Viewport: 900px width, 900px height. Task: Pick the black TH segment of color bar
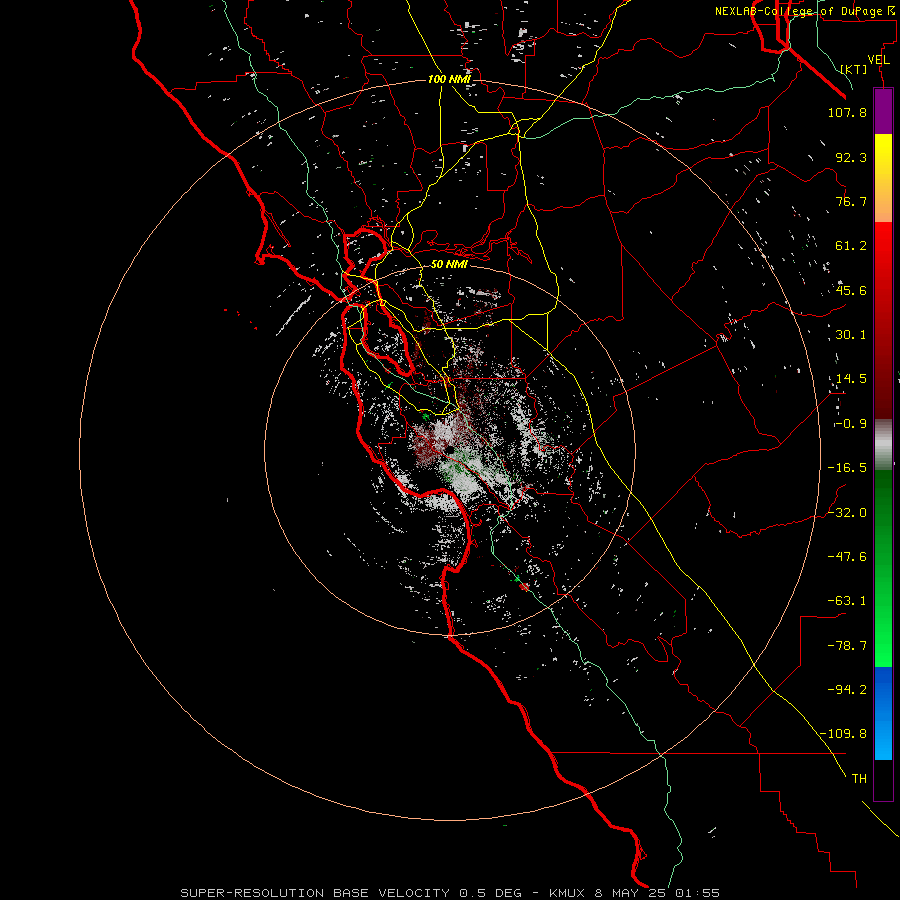click(883, 779)
